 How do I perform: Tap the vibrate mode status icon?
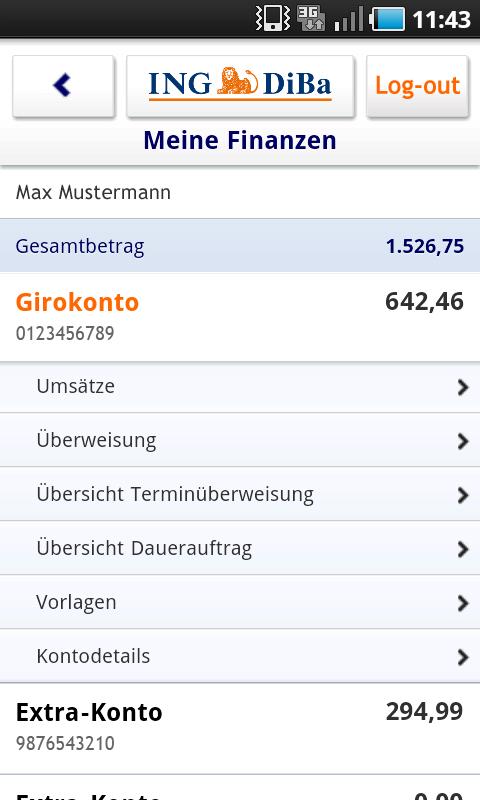coord(272,19)
